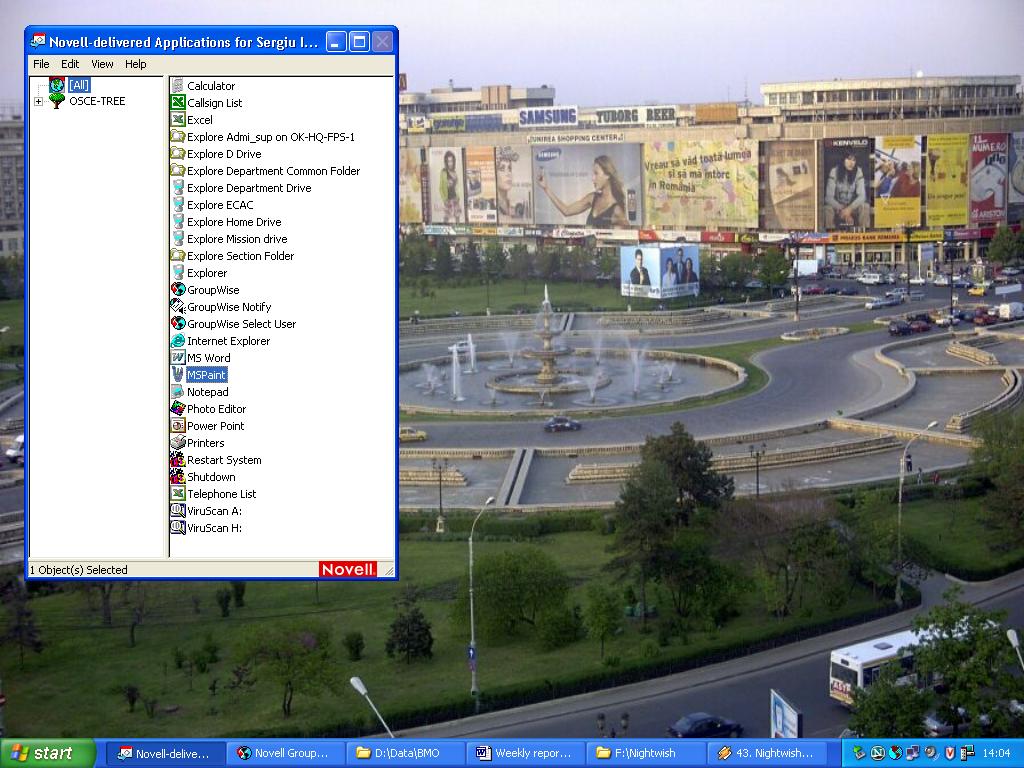Open Explore Home Drive icon
The height and width of the screenshot is (768, 1024).
tap(178, 222)
